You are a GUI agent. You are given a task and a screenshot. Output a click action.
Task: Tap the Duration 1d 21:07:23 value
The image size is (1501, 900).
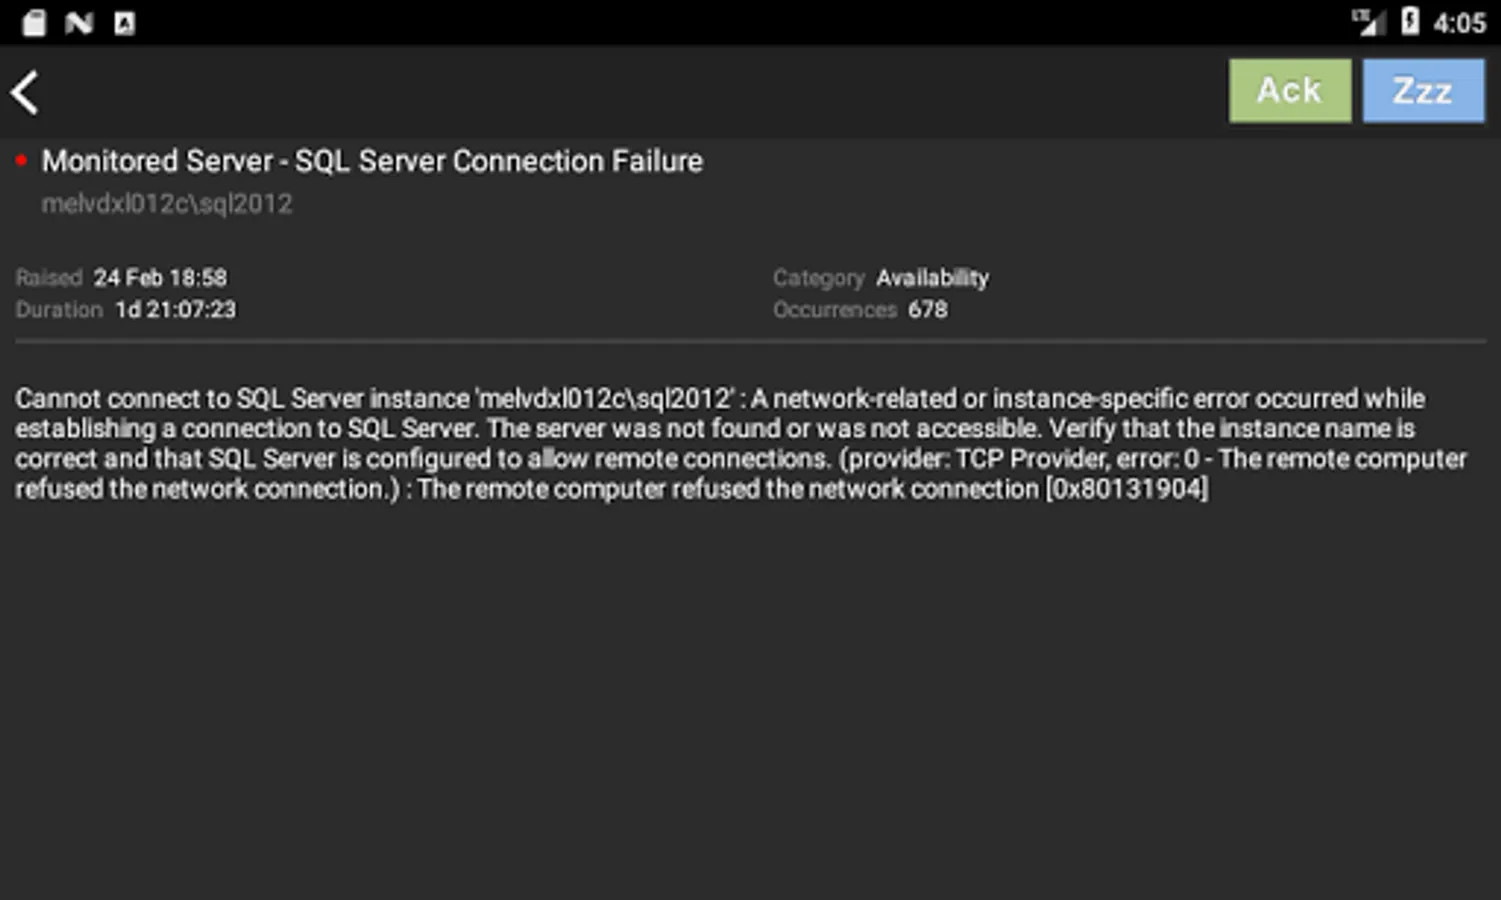pos(175,310)
